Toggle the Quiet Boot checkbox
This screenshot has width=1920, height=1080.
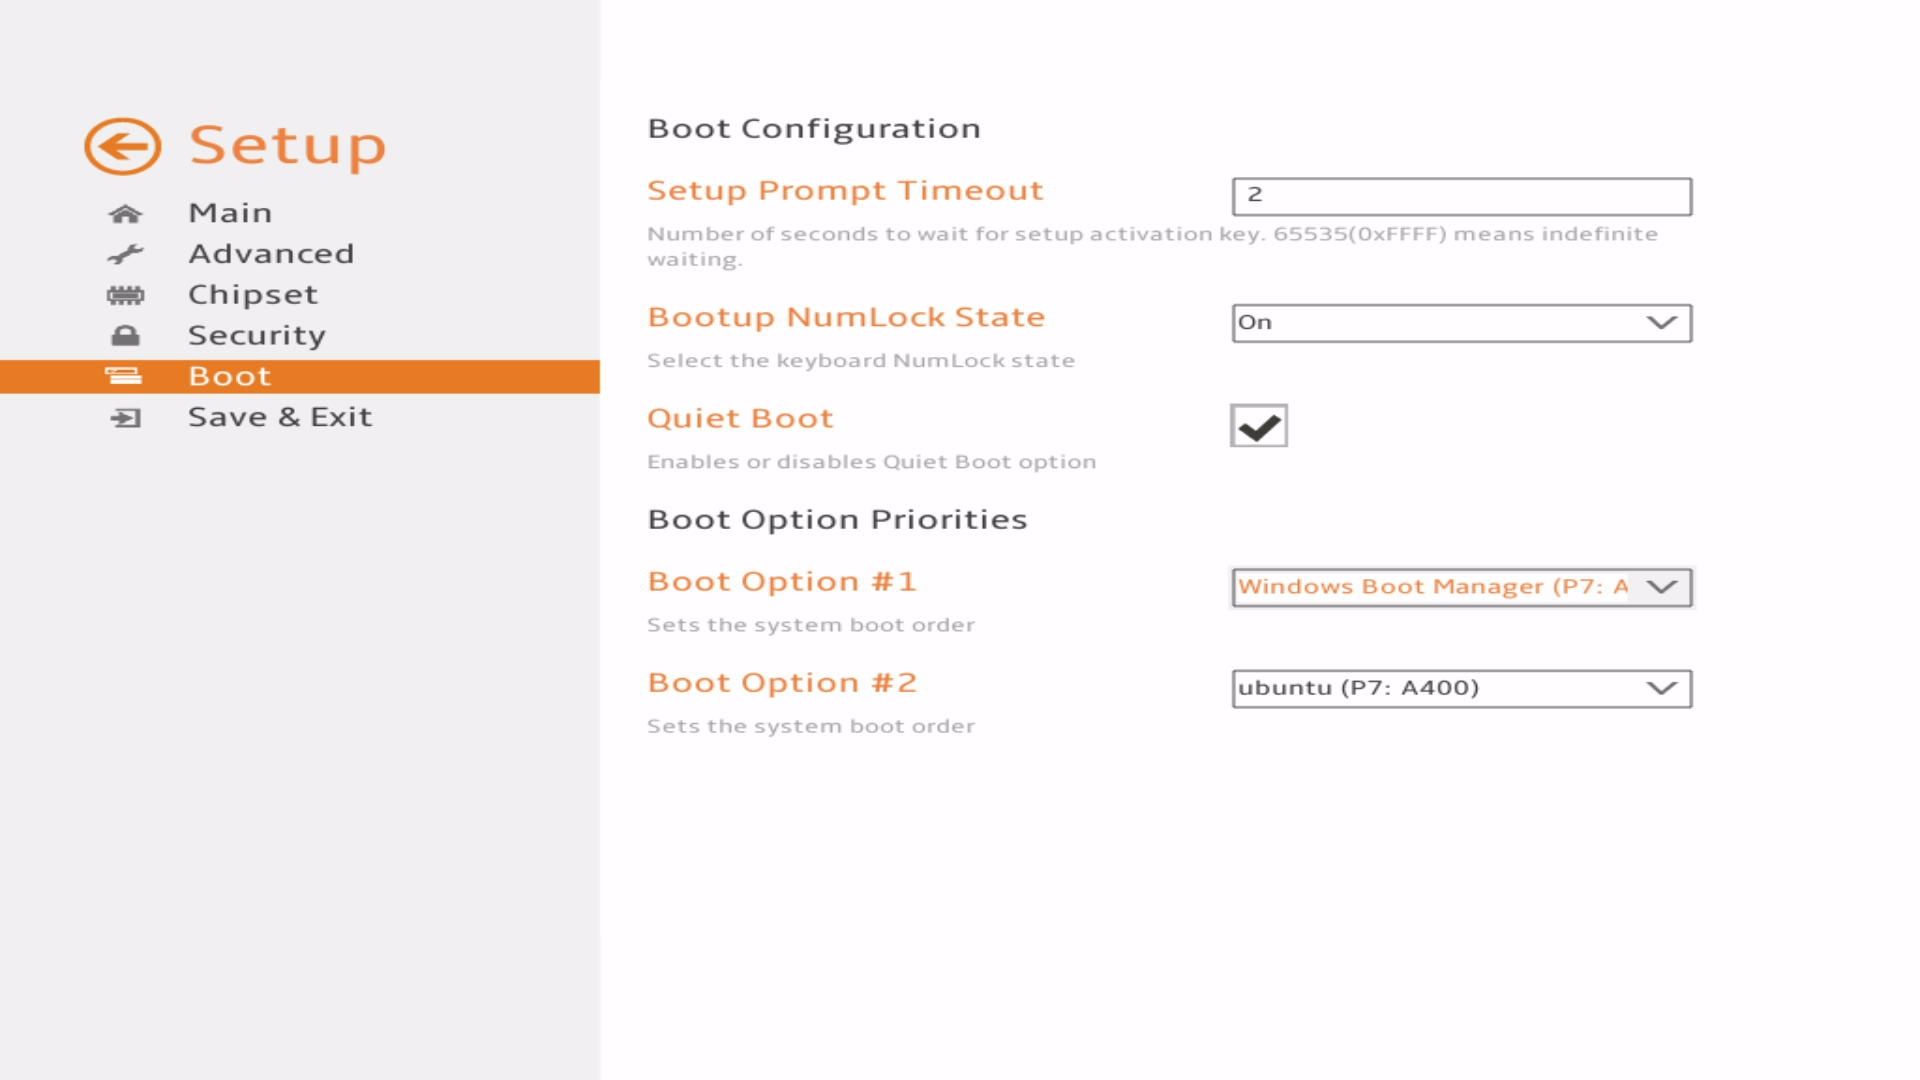(1258, 426)
